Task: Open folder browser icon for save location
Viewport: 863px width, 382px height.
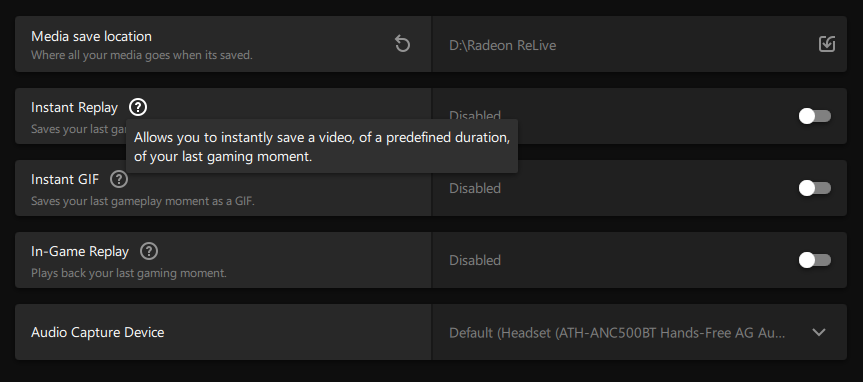Action: 827,44
